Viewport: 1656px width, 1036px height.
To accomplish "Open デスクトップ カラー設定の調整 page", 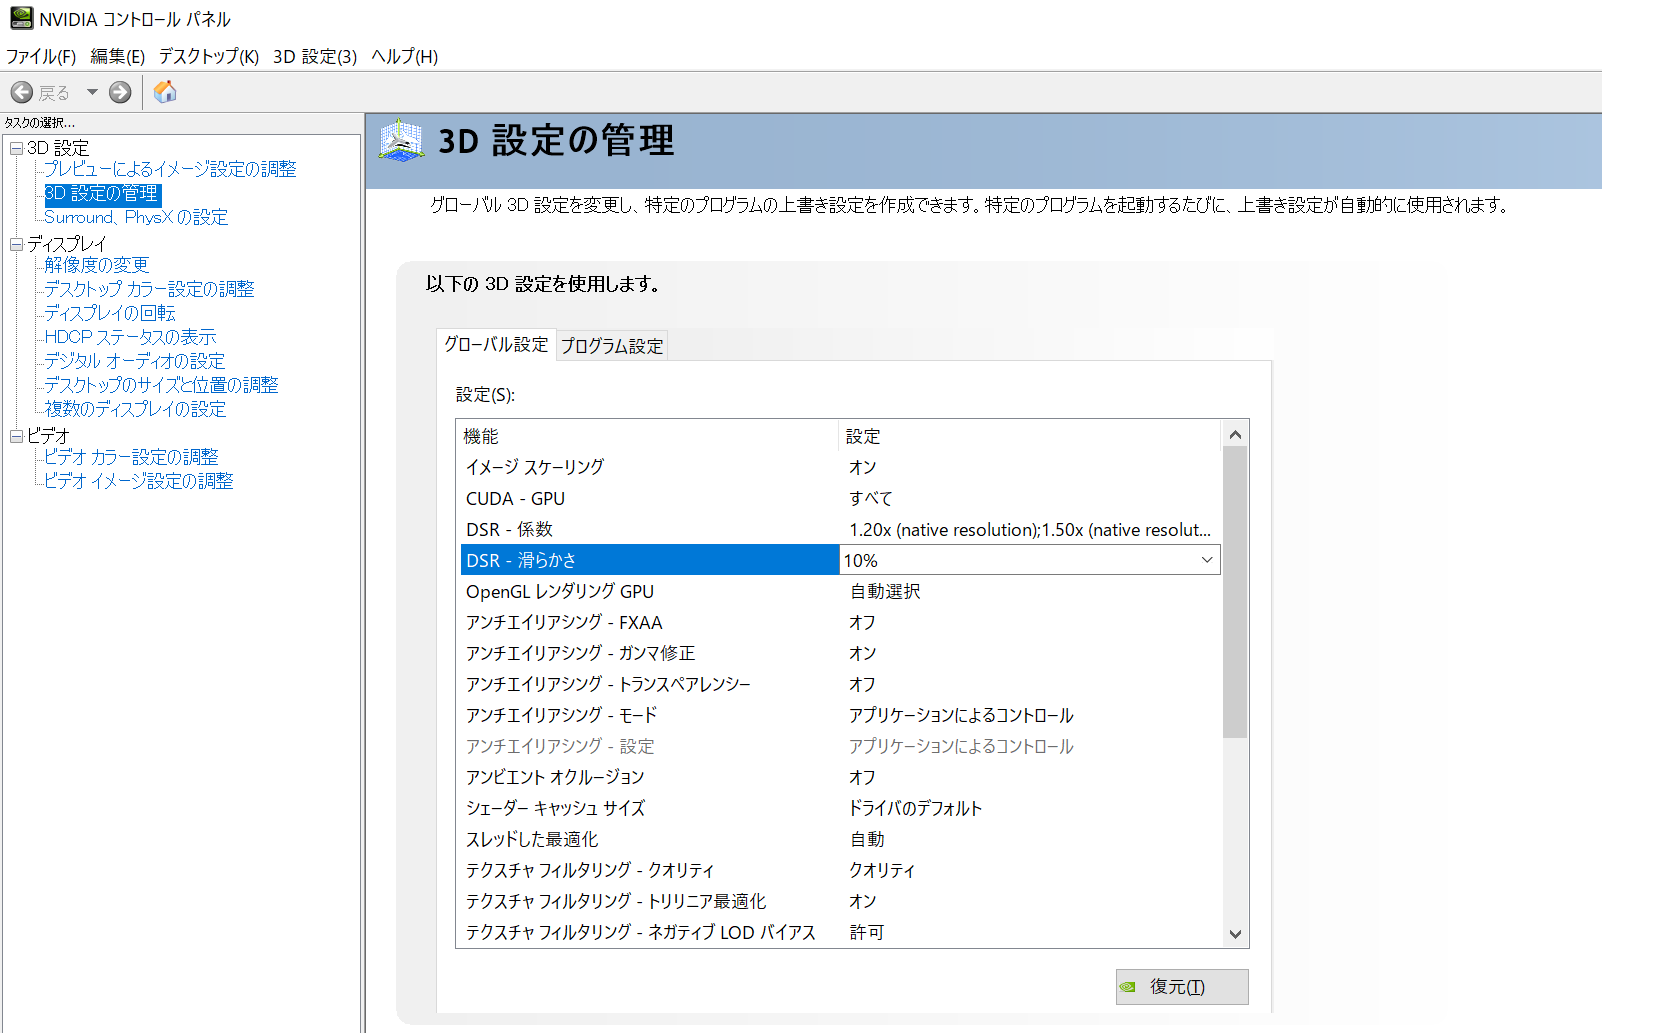I will (x=149, y=289).
